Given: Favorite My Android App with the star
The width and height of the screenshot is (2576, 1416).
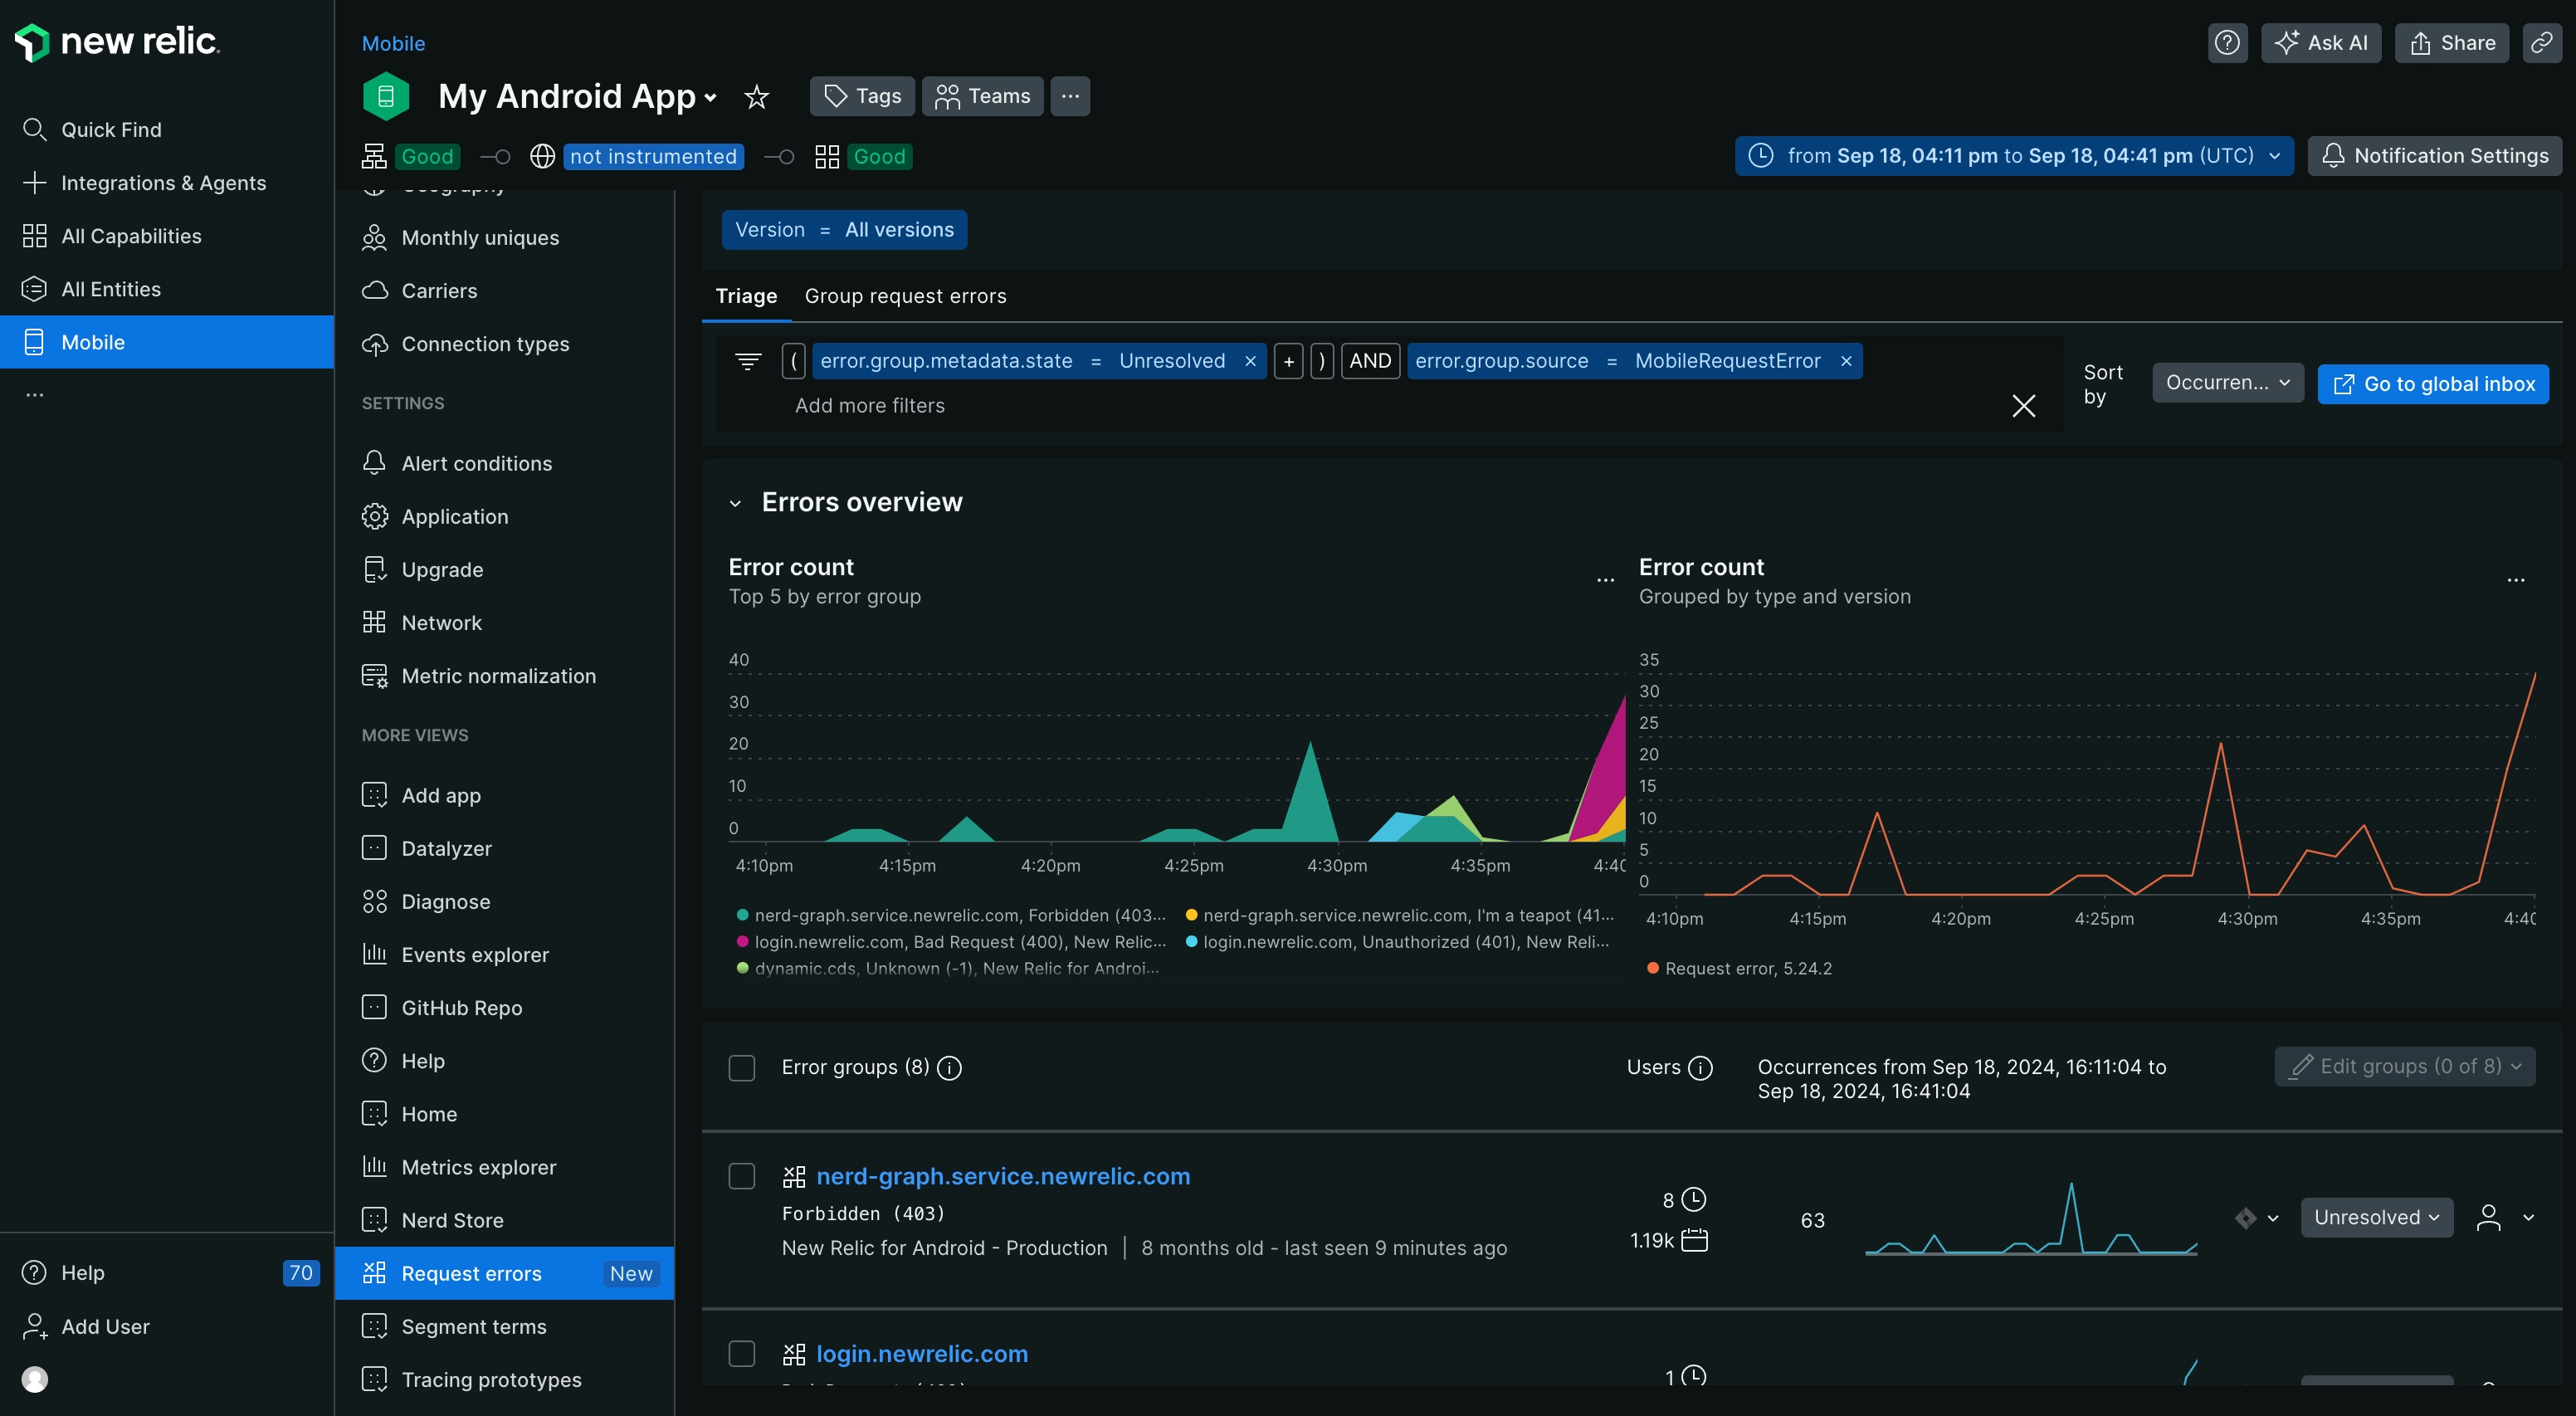Looking at the screenshot, I should coord(757,97).
